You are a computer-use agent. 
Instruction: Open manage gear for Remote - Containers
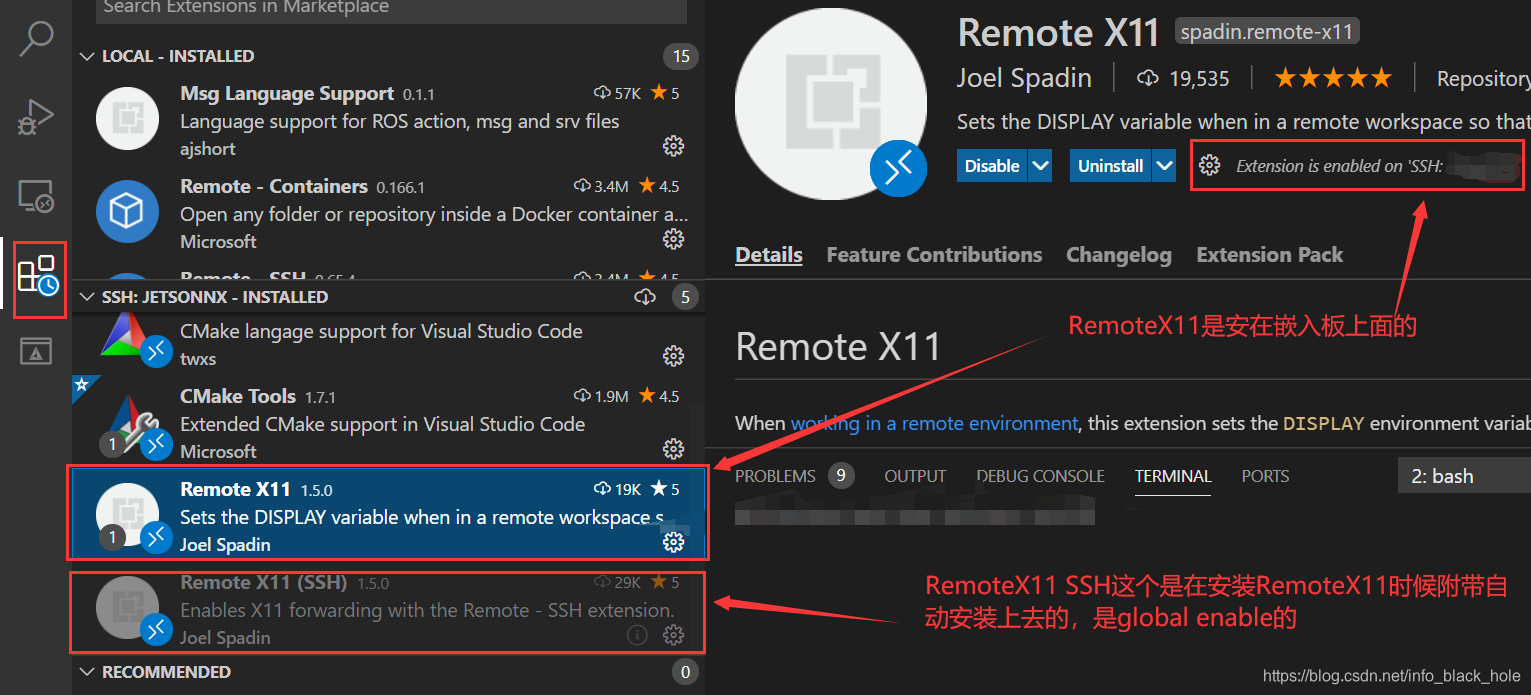click(x=673, y=238)
